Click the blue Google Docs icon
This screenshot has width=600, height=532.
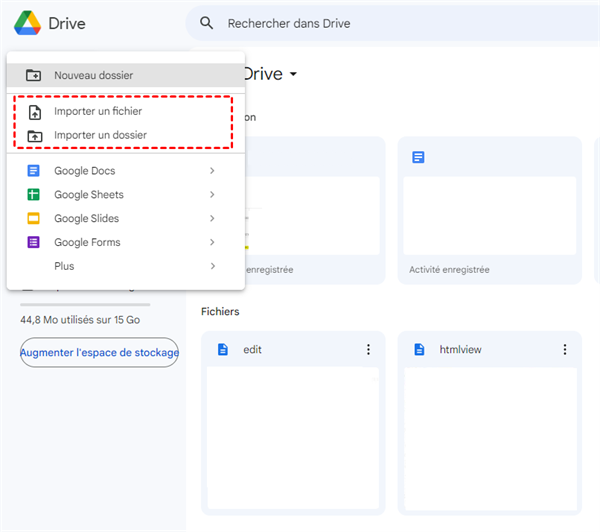(x=33, y=171)
